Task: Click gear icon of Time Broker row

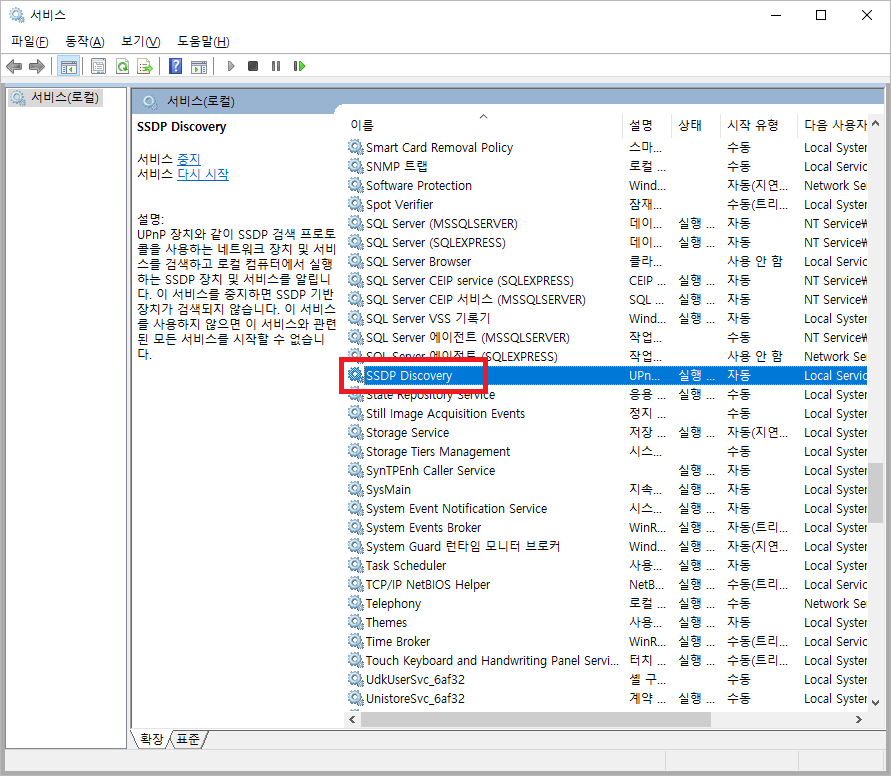Action: click(x=356, y=641)
